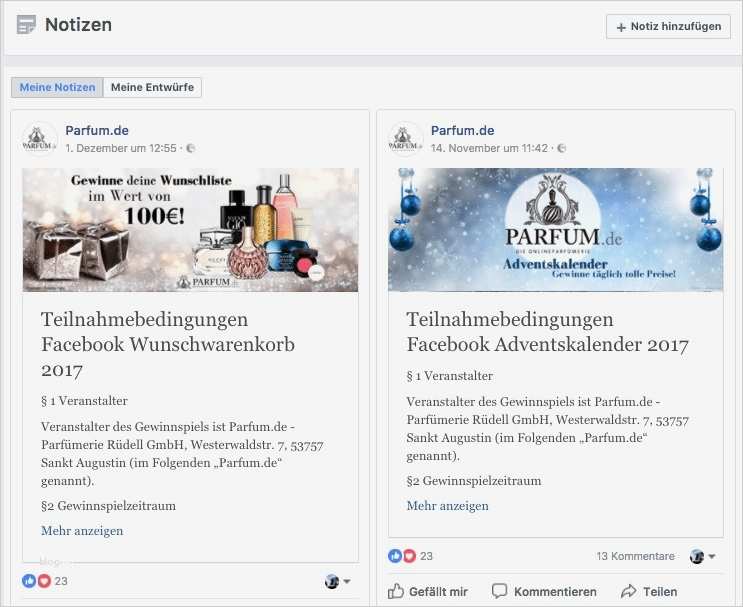Click the Notizen notes icon in header
This screenshot has width=743, height=607.
coord(26,25)
